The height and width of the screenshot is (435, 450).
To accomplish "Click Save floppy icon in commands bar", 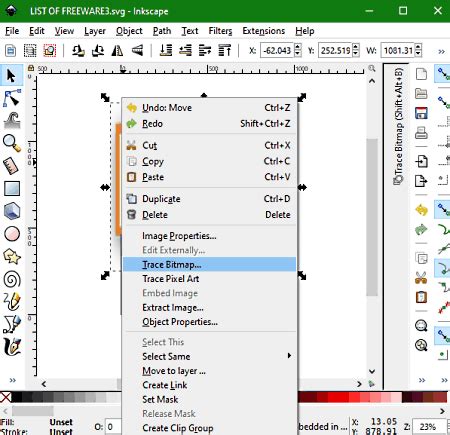I will tap(421, 113).
